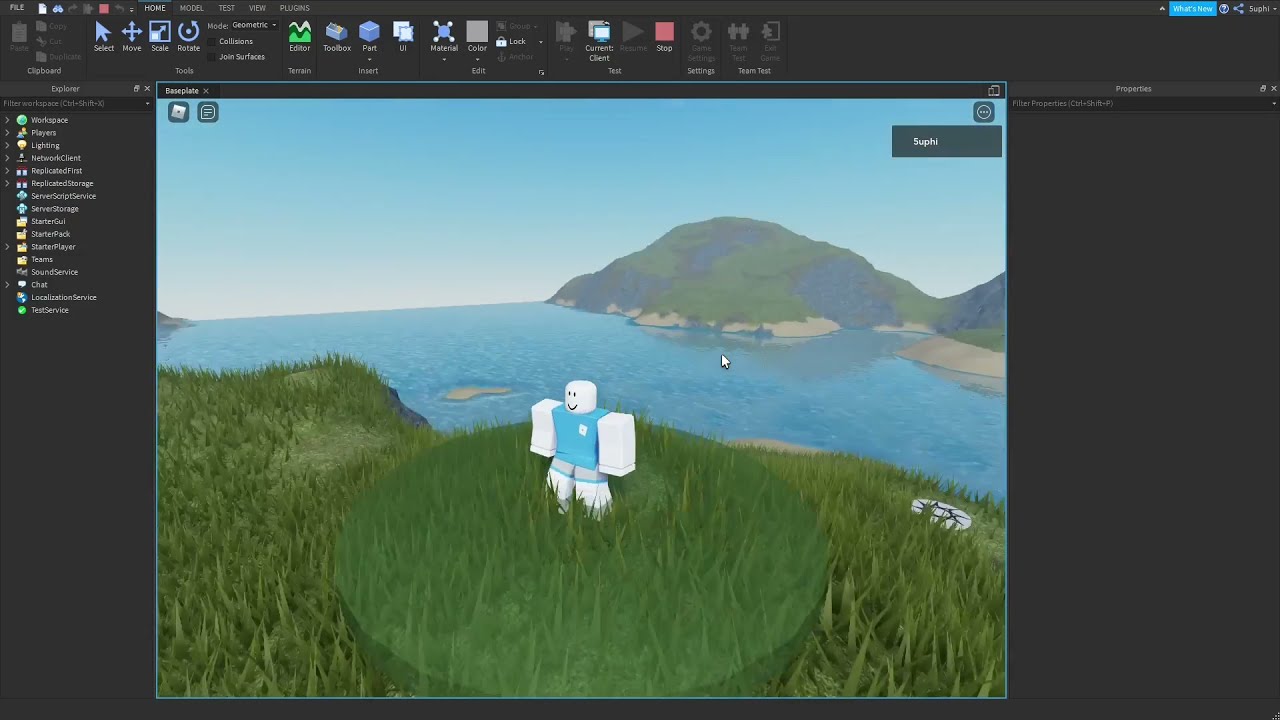Click the binoculars find icon
Viewport: 1280px width, 720px height.
point(57,8)
